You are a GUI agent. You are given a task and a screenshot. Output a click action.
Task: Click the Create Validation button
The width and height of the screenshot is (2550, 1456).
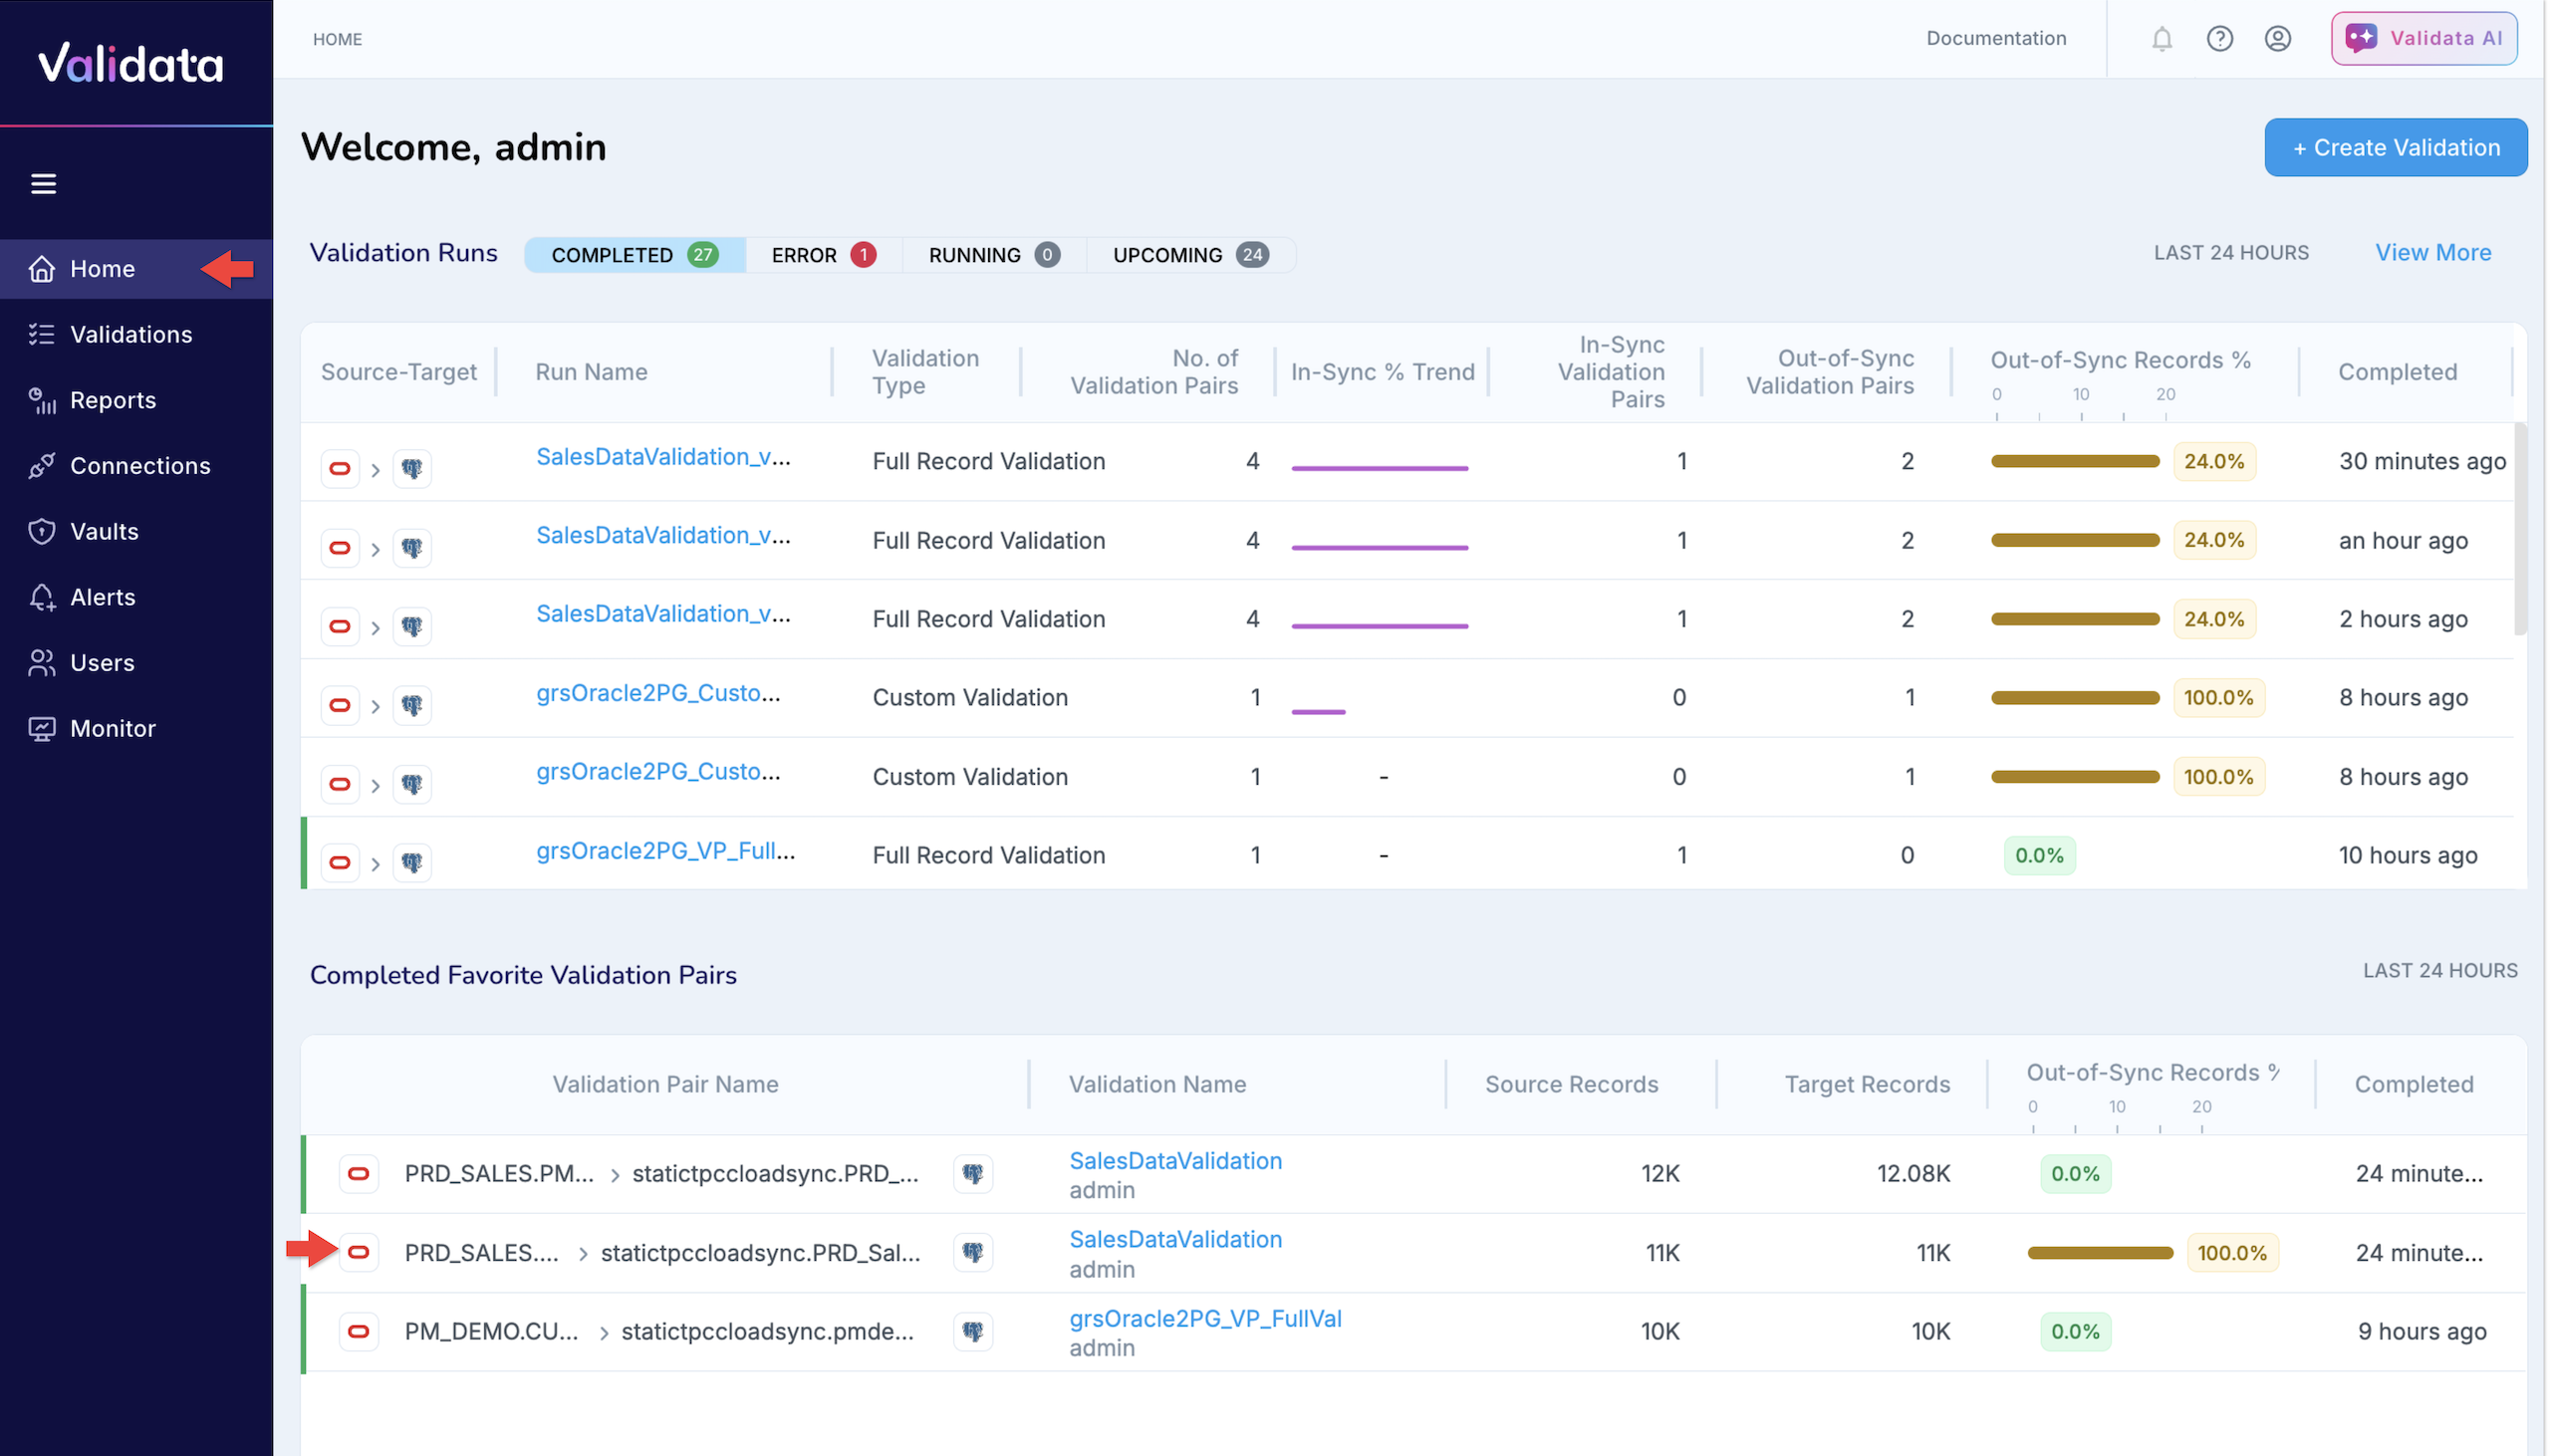[x=2395, y=147]
